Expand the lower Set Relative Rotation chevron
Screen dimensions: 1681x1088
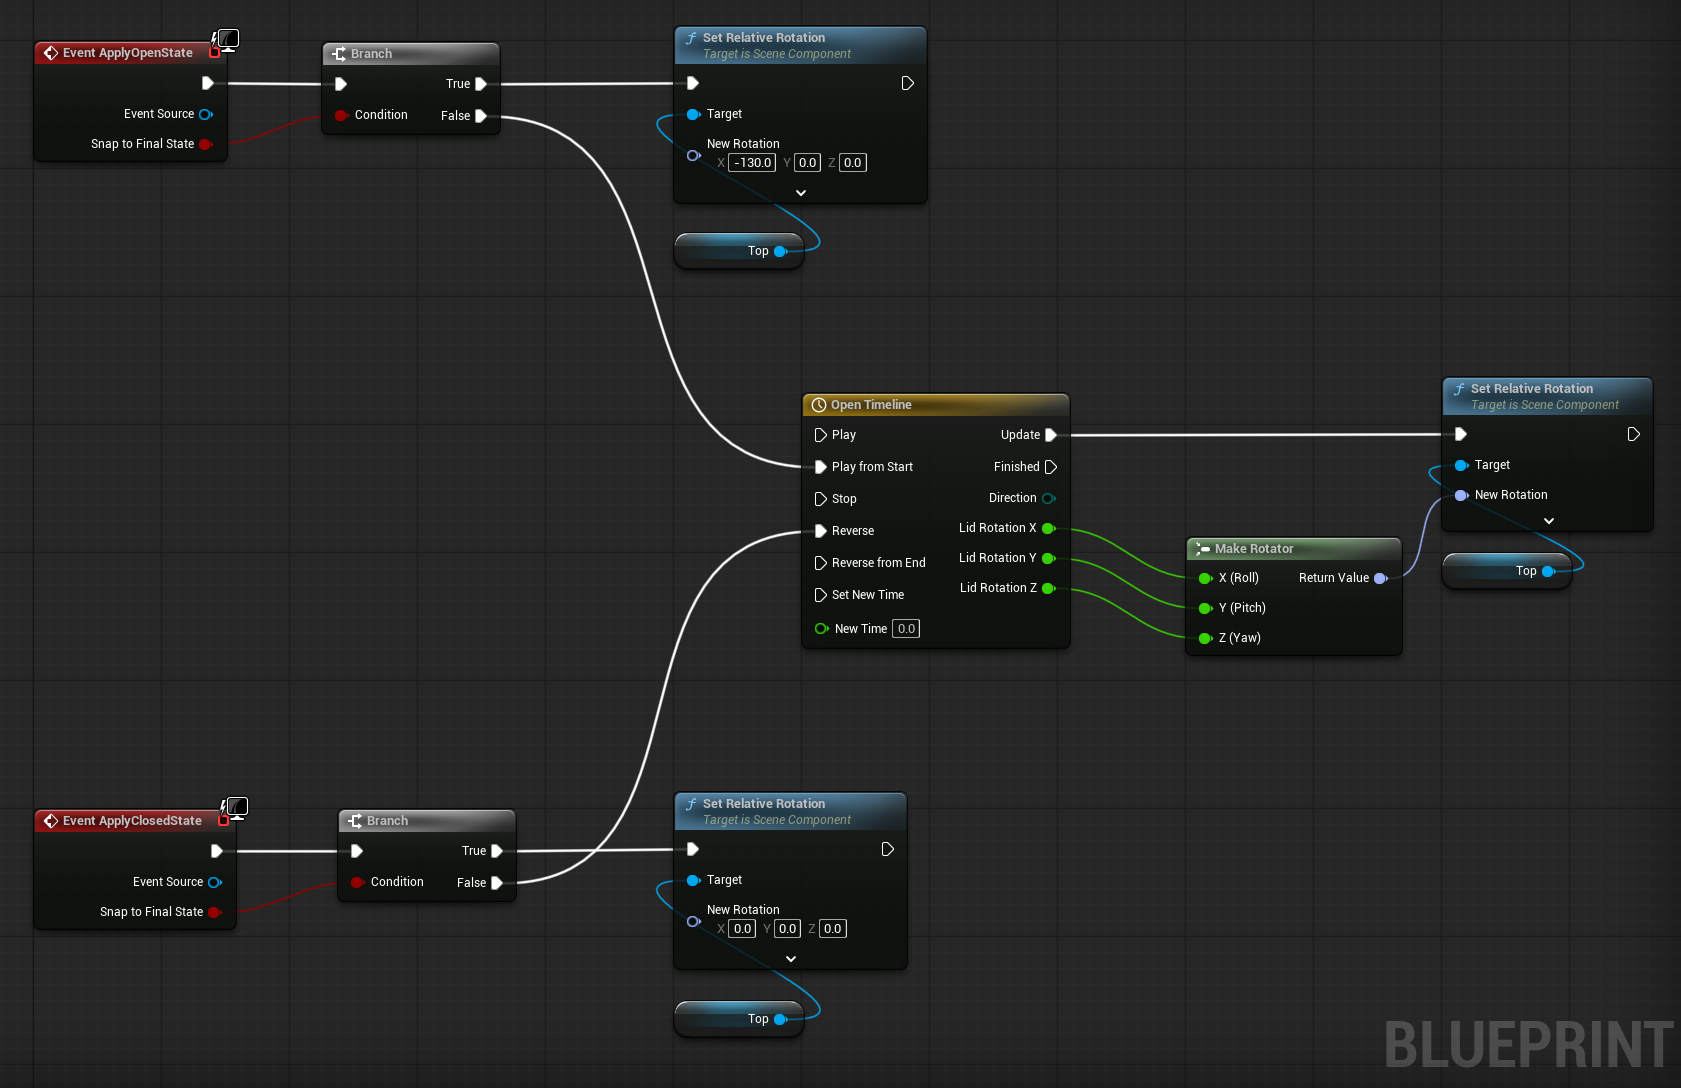click(x=790, y=958)
